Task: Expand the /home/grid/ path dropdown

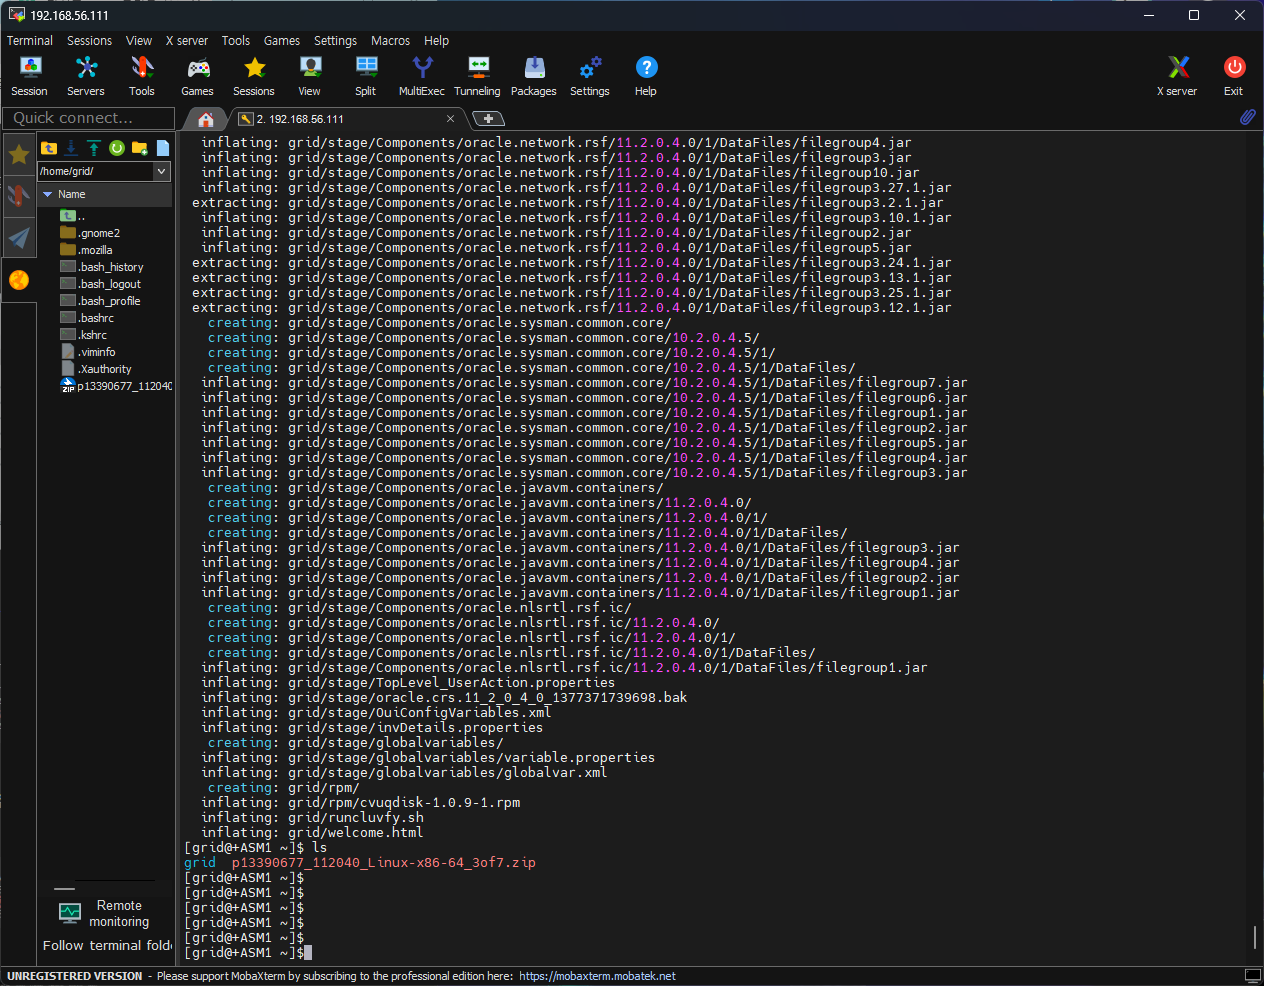Action: (161, 171)
